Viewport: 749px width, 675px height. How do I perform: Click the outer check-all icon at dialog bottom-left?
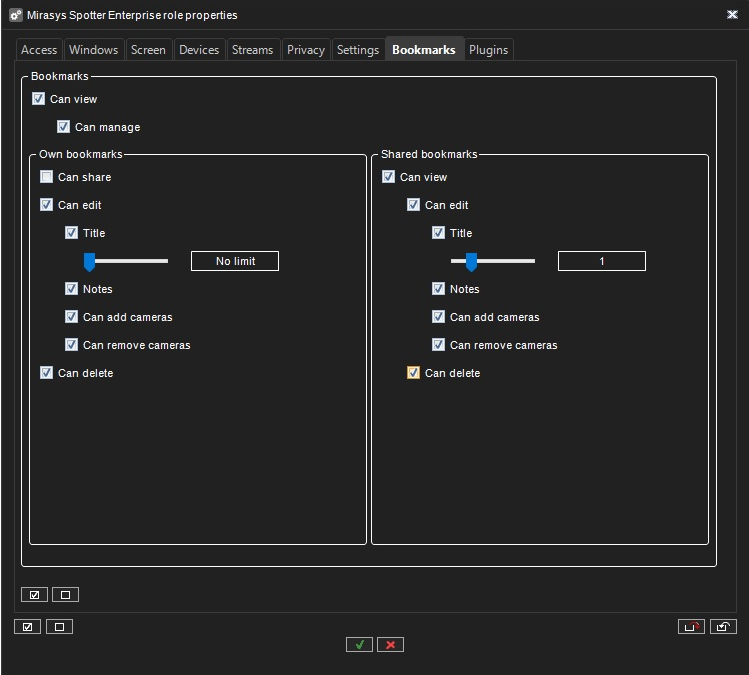28,627
